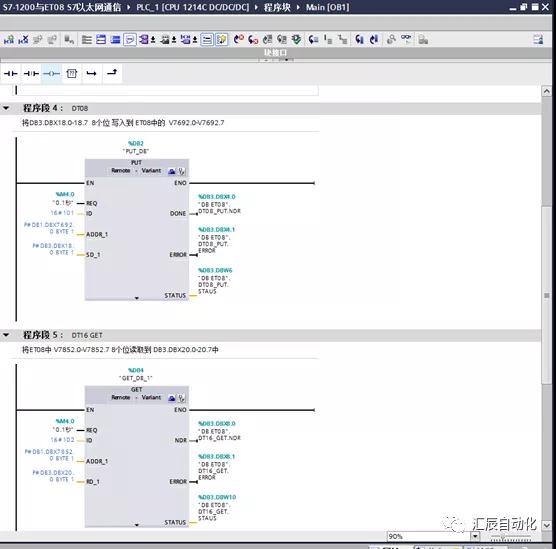Insert an empty box instruction
The image size is (556, 549).
point(72,73)
